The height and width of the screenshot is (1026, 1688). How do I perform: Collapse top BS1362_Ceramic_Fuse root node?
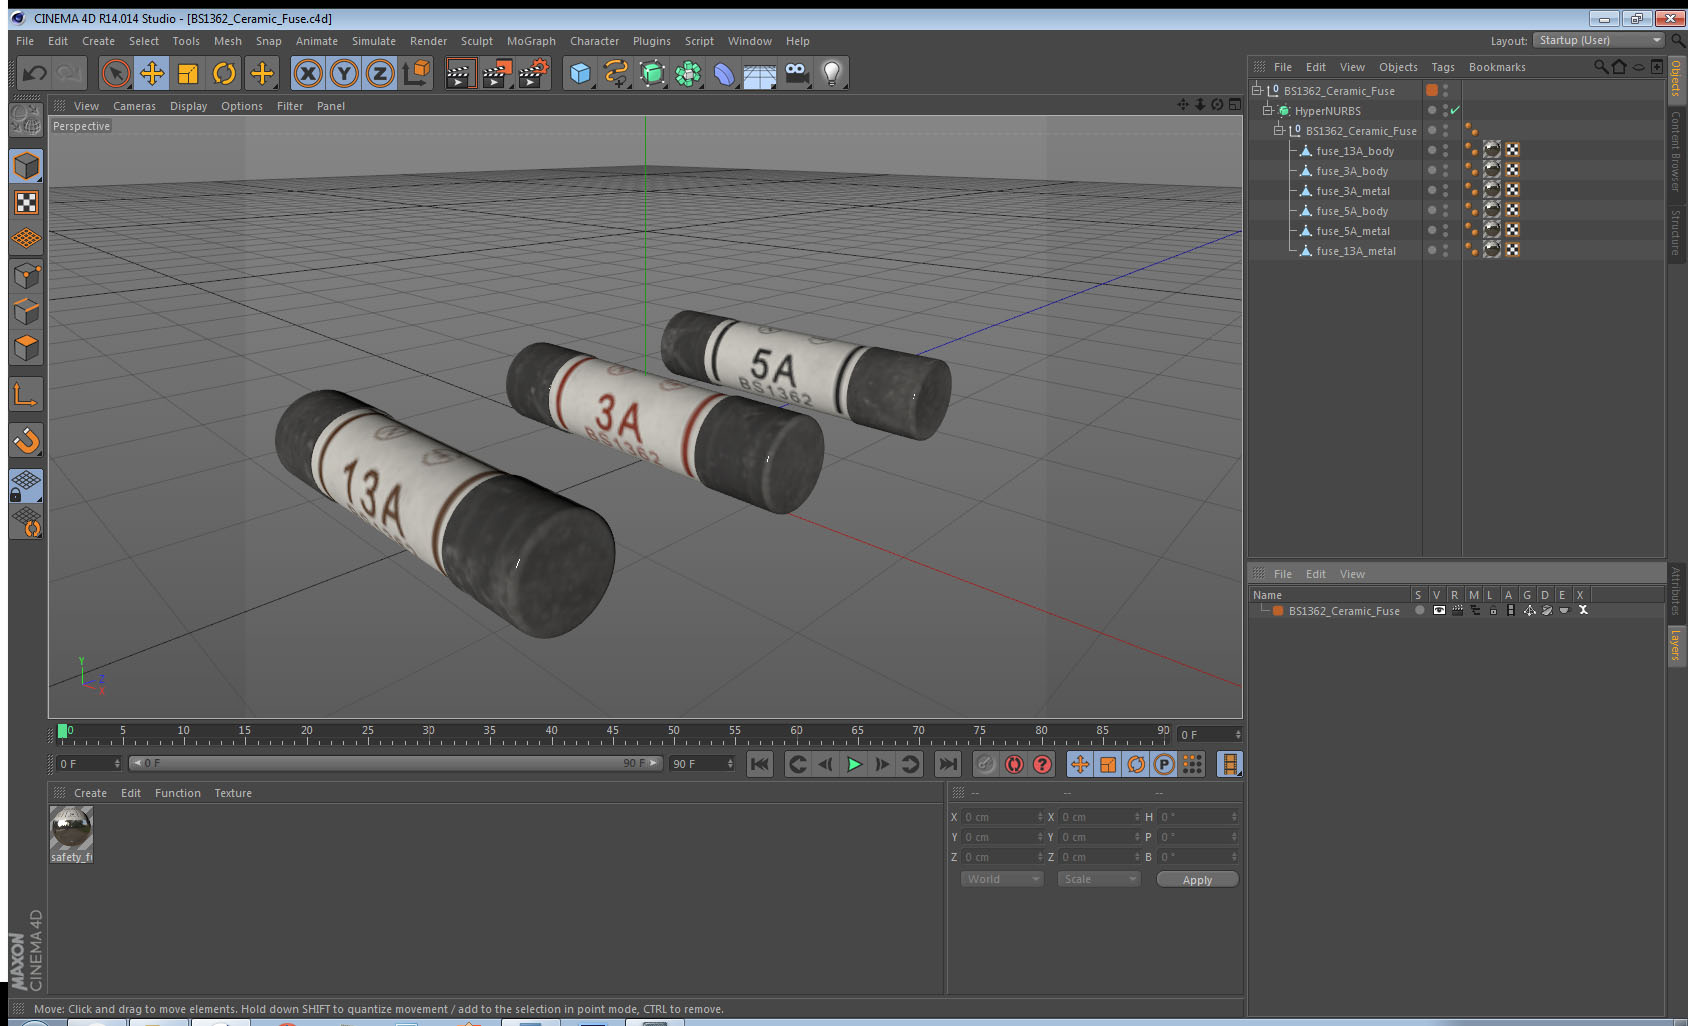pyautogui.click(x=1257, y=90)
